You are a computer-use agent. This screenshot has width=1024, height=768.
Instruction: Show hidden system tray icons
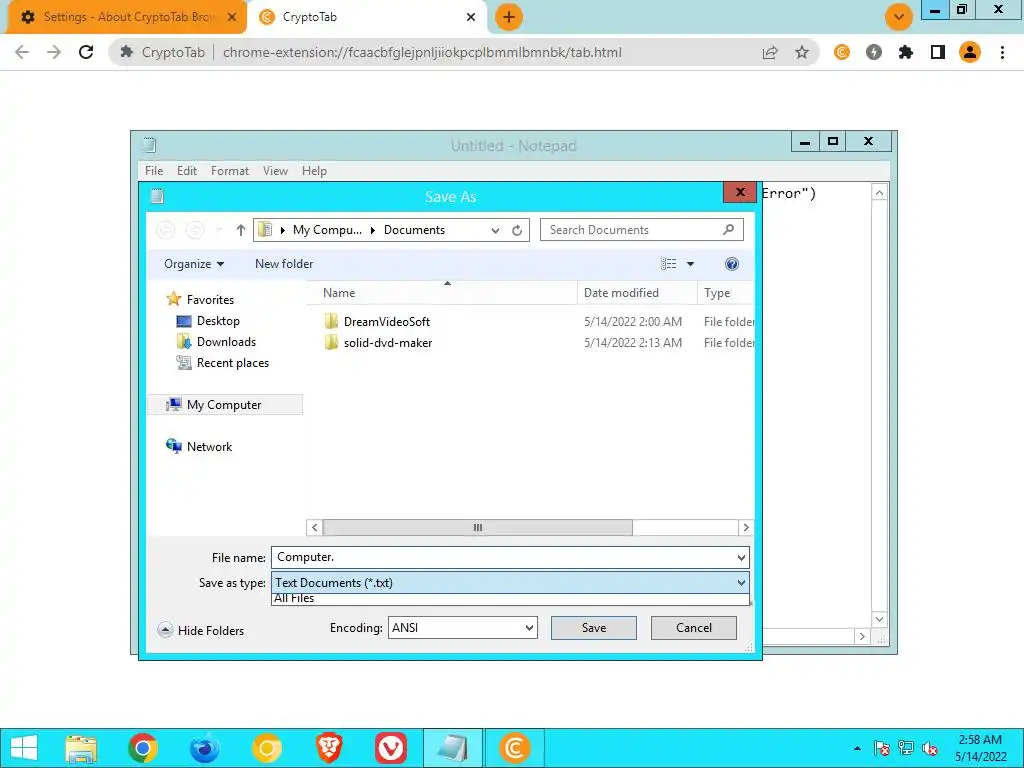857,748
